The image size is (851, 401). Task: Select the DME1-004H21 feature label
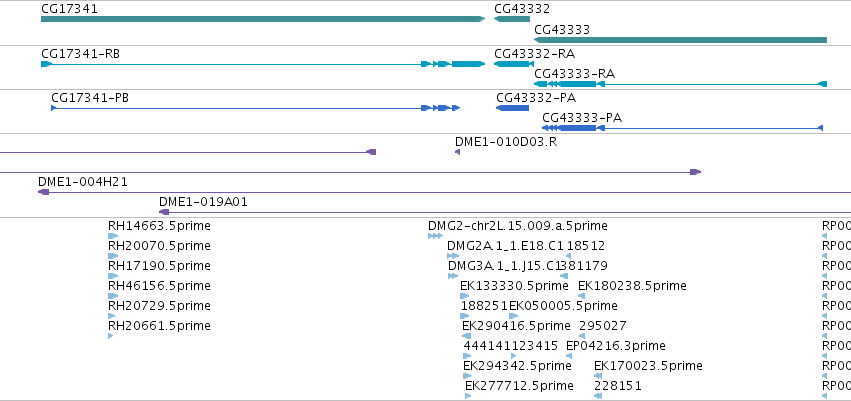pos(83,182)
